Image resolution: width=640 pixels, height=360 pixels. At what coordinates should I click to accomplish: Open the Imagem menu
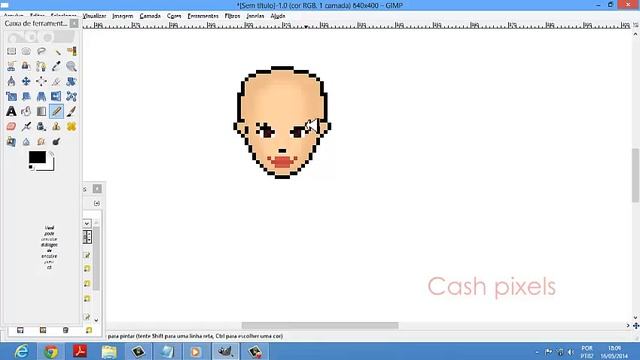[x=122, y=16]
